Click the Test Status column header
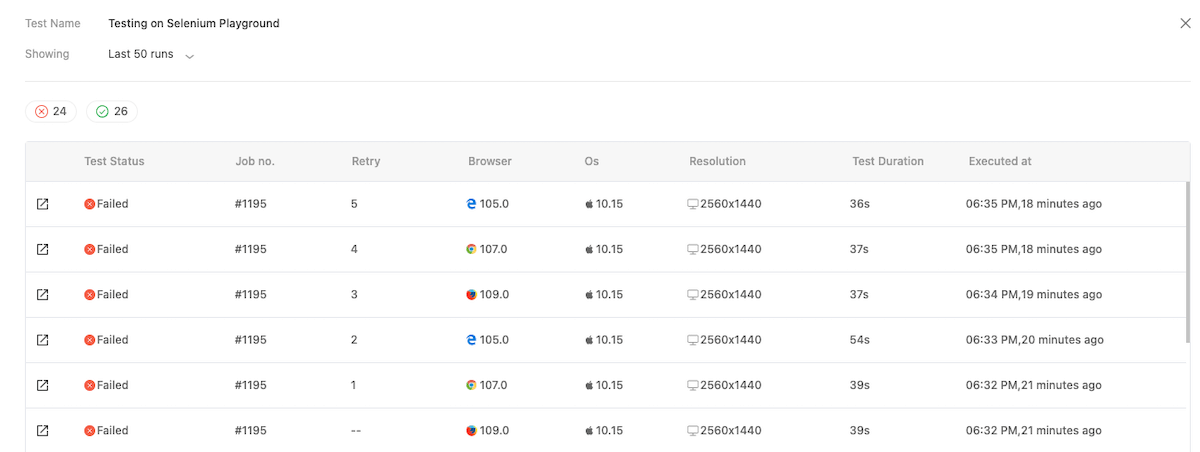This screenshot has height=452, width=1200. point(114,161)
